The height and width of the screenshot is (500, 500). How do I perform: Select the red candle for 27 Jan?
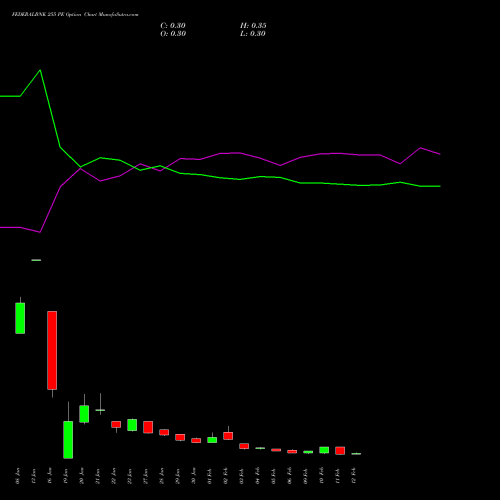click(148, 427)
